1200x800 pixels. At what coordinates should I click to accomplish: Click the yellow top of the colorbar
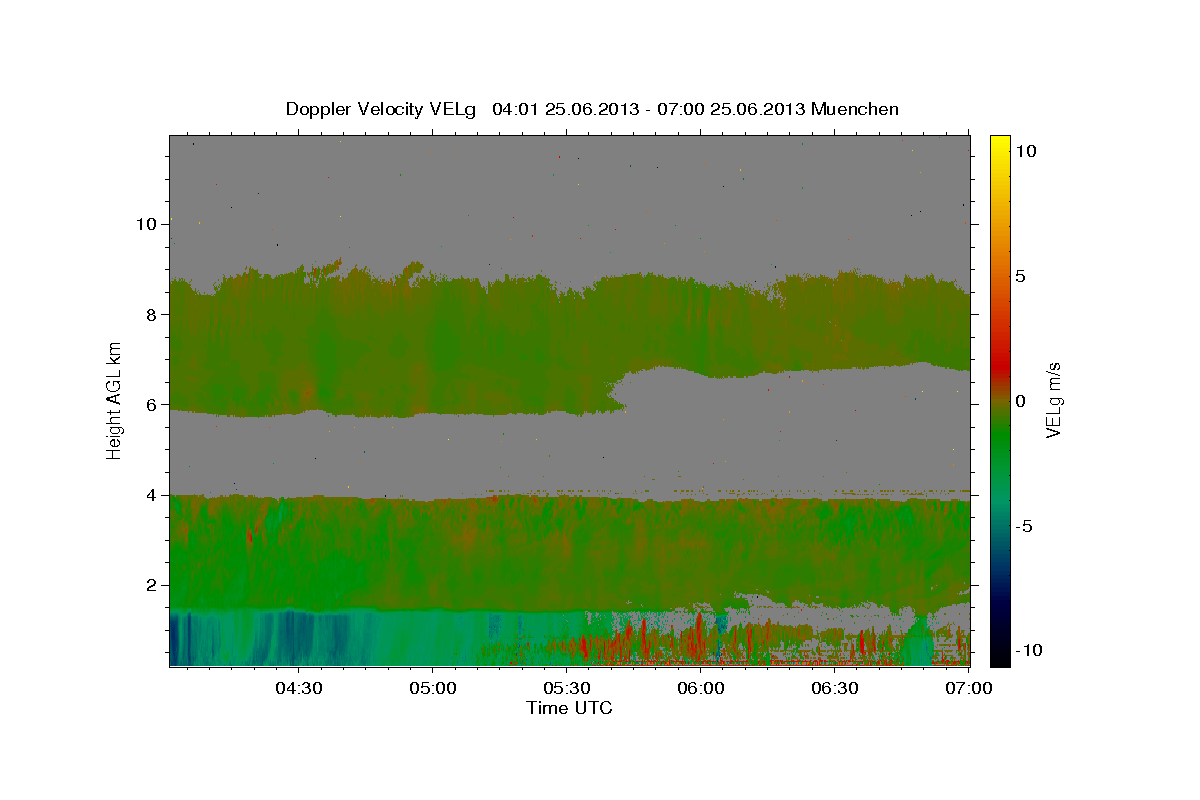coord(1000,145)
